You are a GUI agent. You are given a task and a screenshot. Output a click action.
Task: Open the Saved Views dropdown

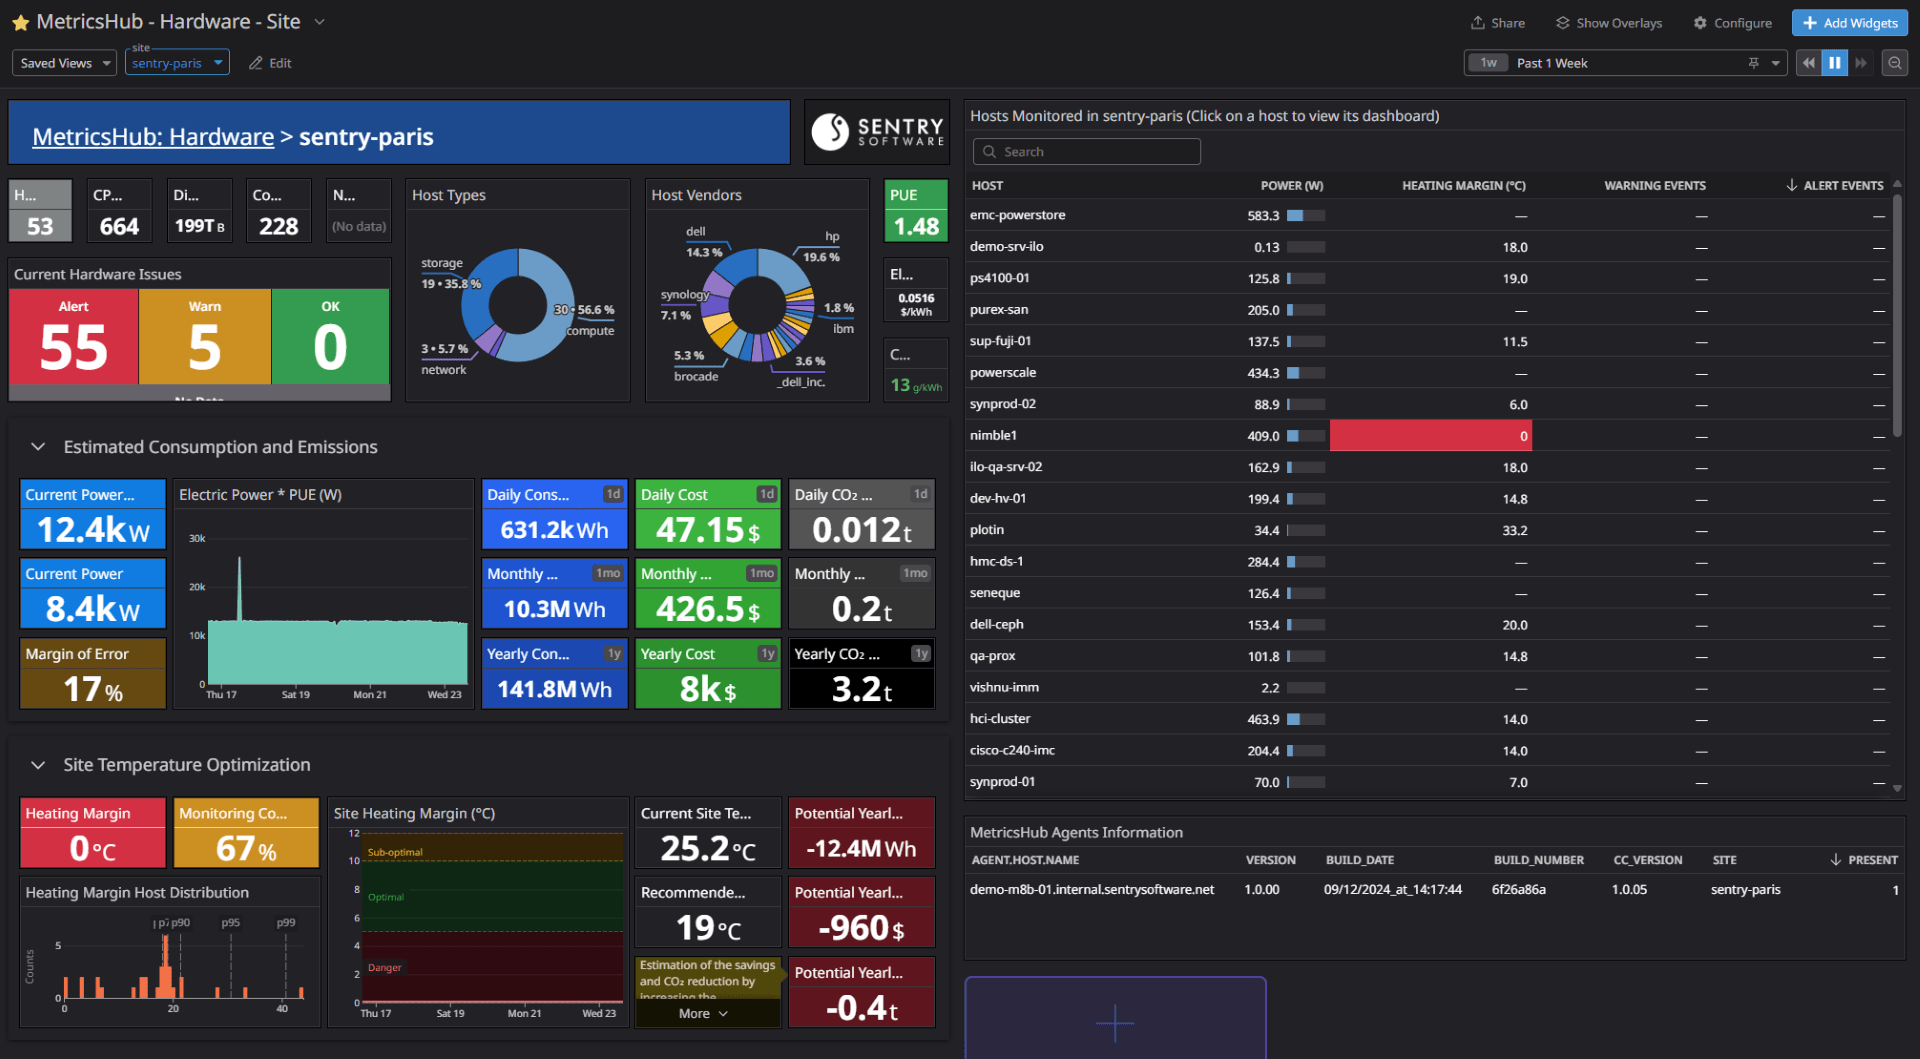tap(66, 63)
